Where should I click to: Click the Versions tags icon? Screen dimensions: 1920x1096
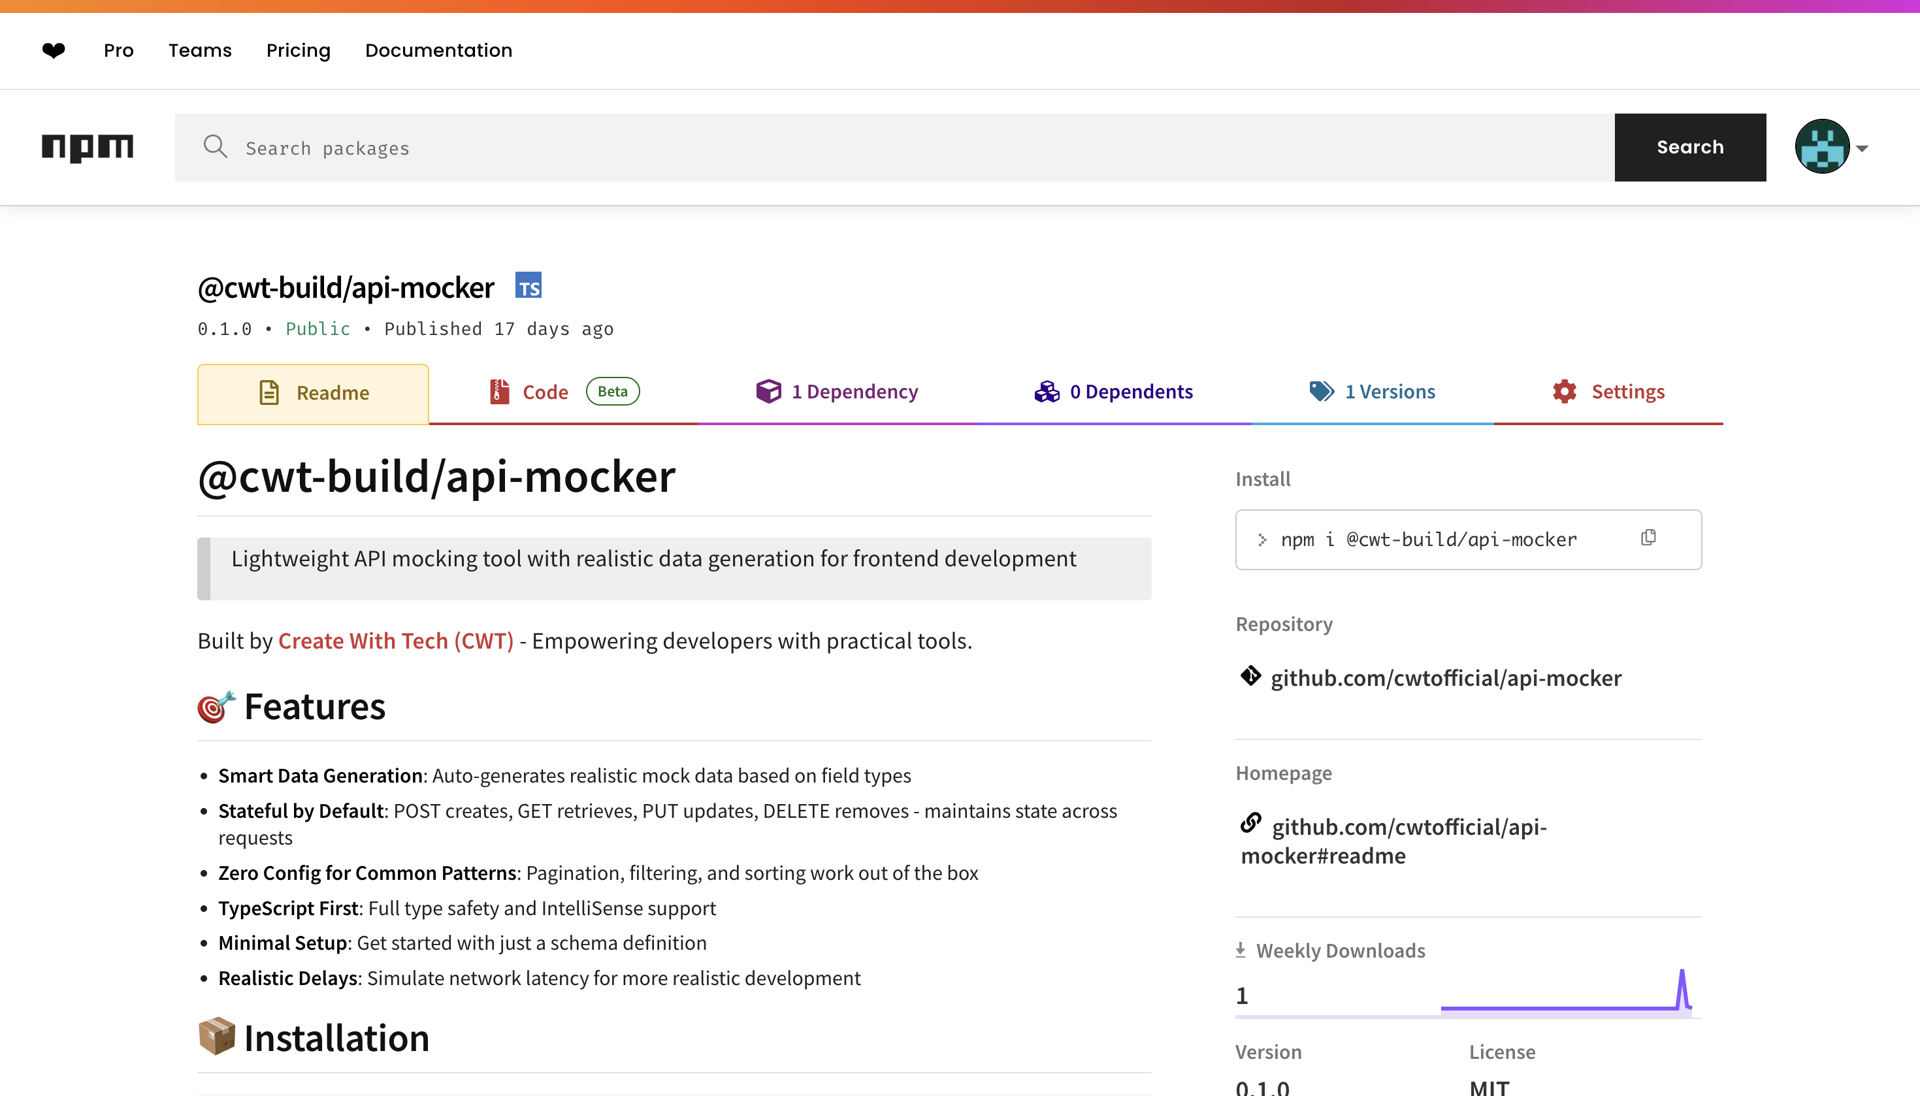pyautogui.click(x=1321, y=391)
